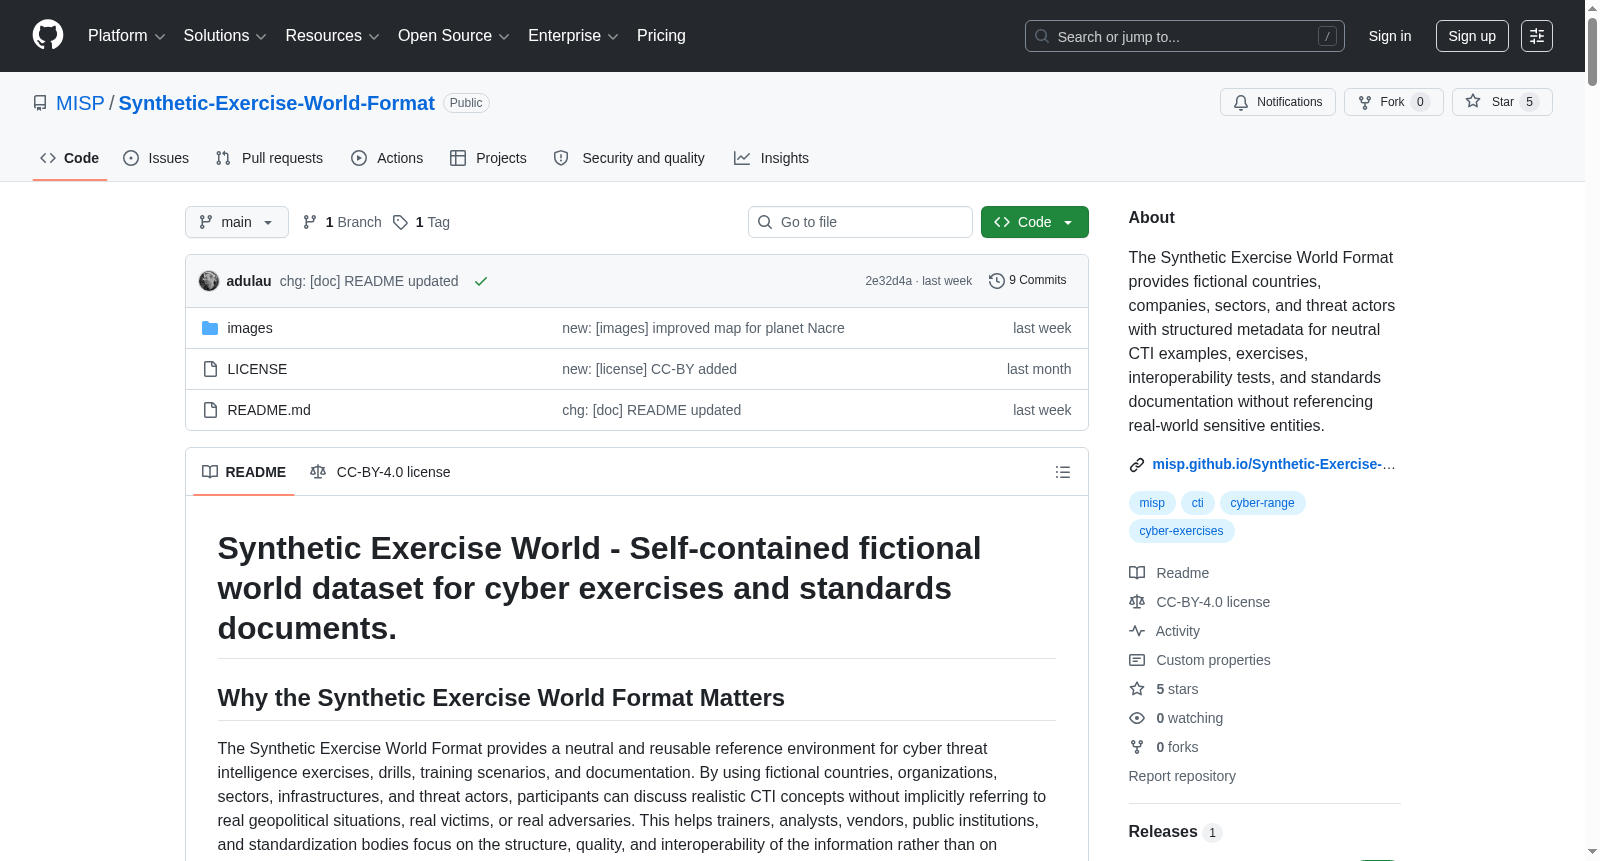Click the misp topic tag
Screen dimensions: 1600x861
coord(1152,503)
